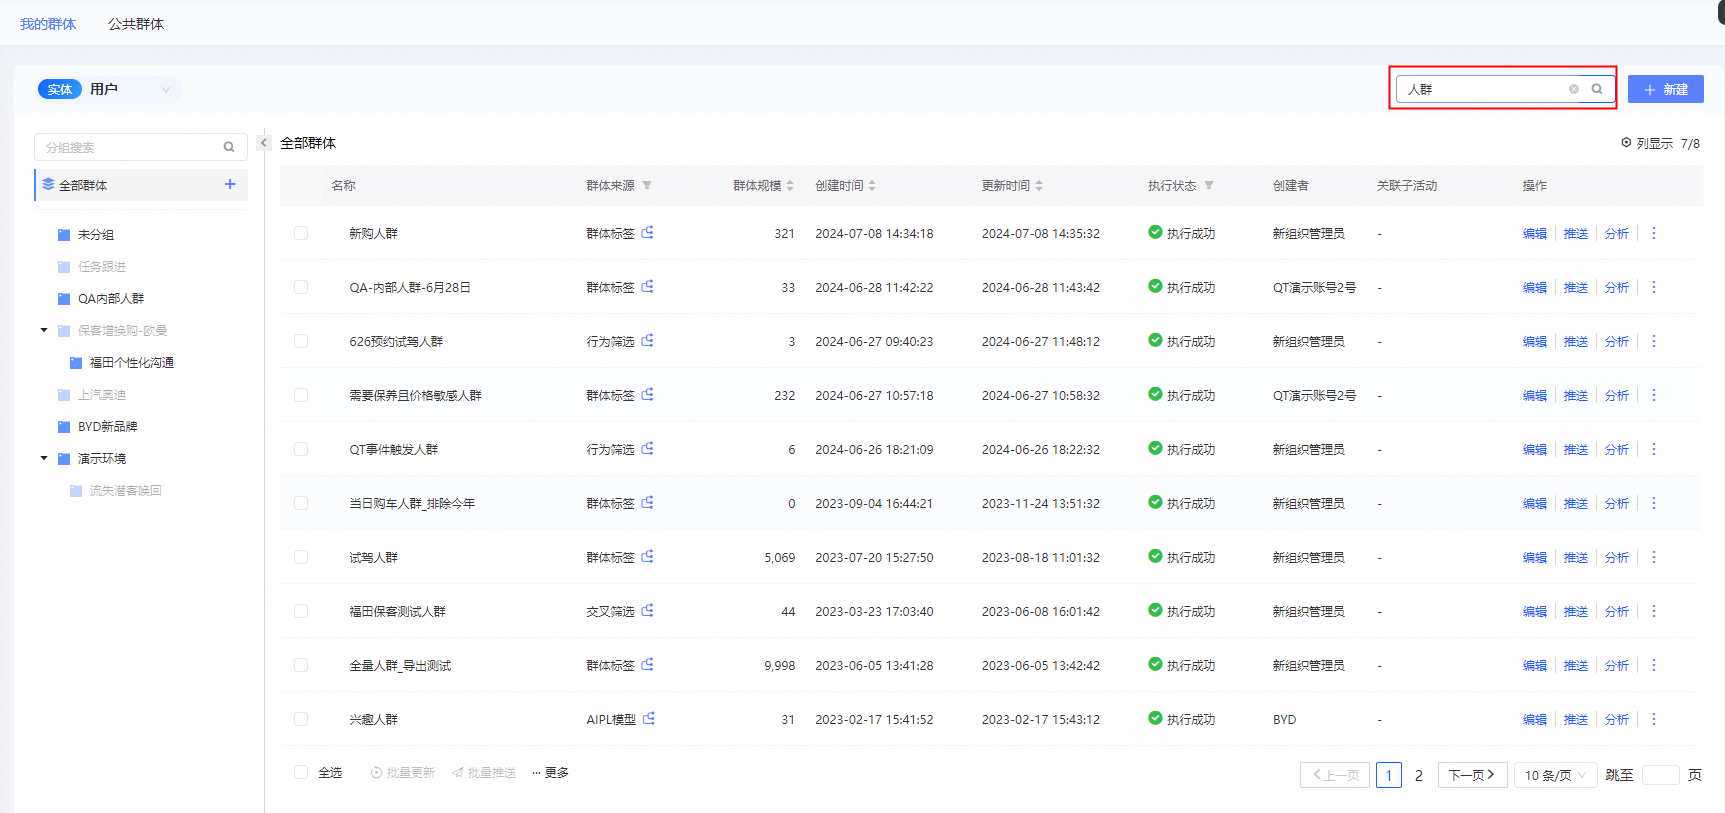Click the 跳至 page number input
Screen dimensions: 1725x813
[x=1660, y=775]
